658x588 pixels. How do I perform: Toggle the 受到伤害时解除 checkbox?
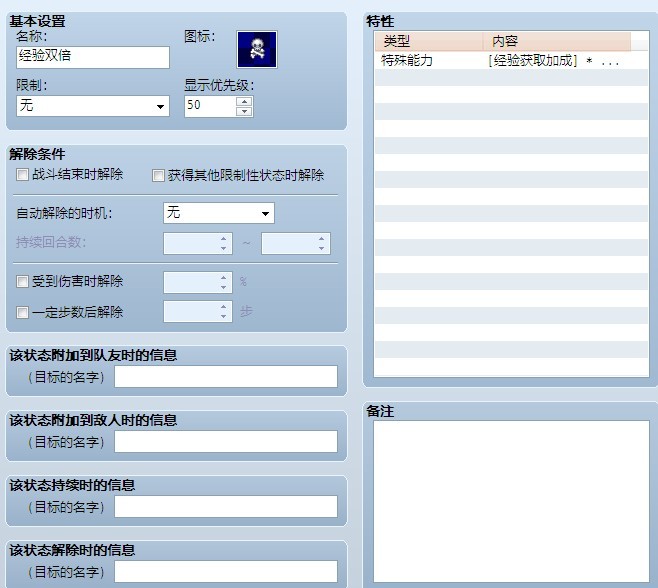[x=22, y=281]
